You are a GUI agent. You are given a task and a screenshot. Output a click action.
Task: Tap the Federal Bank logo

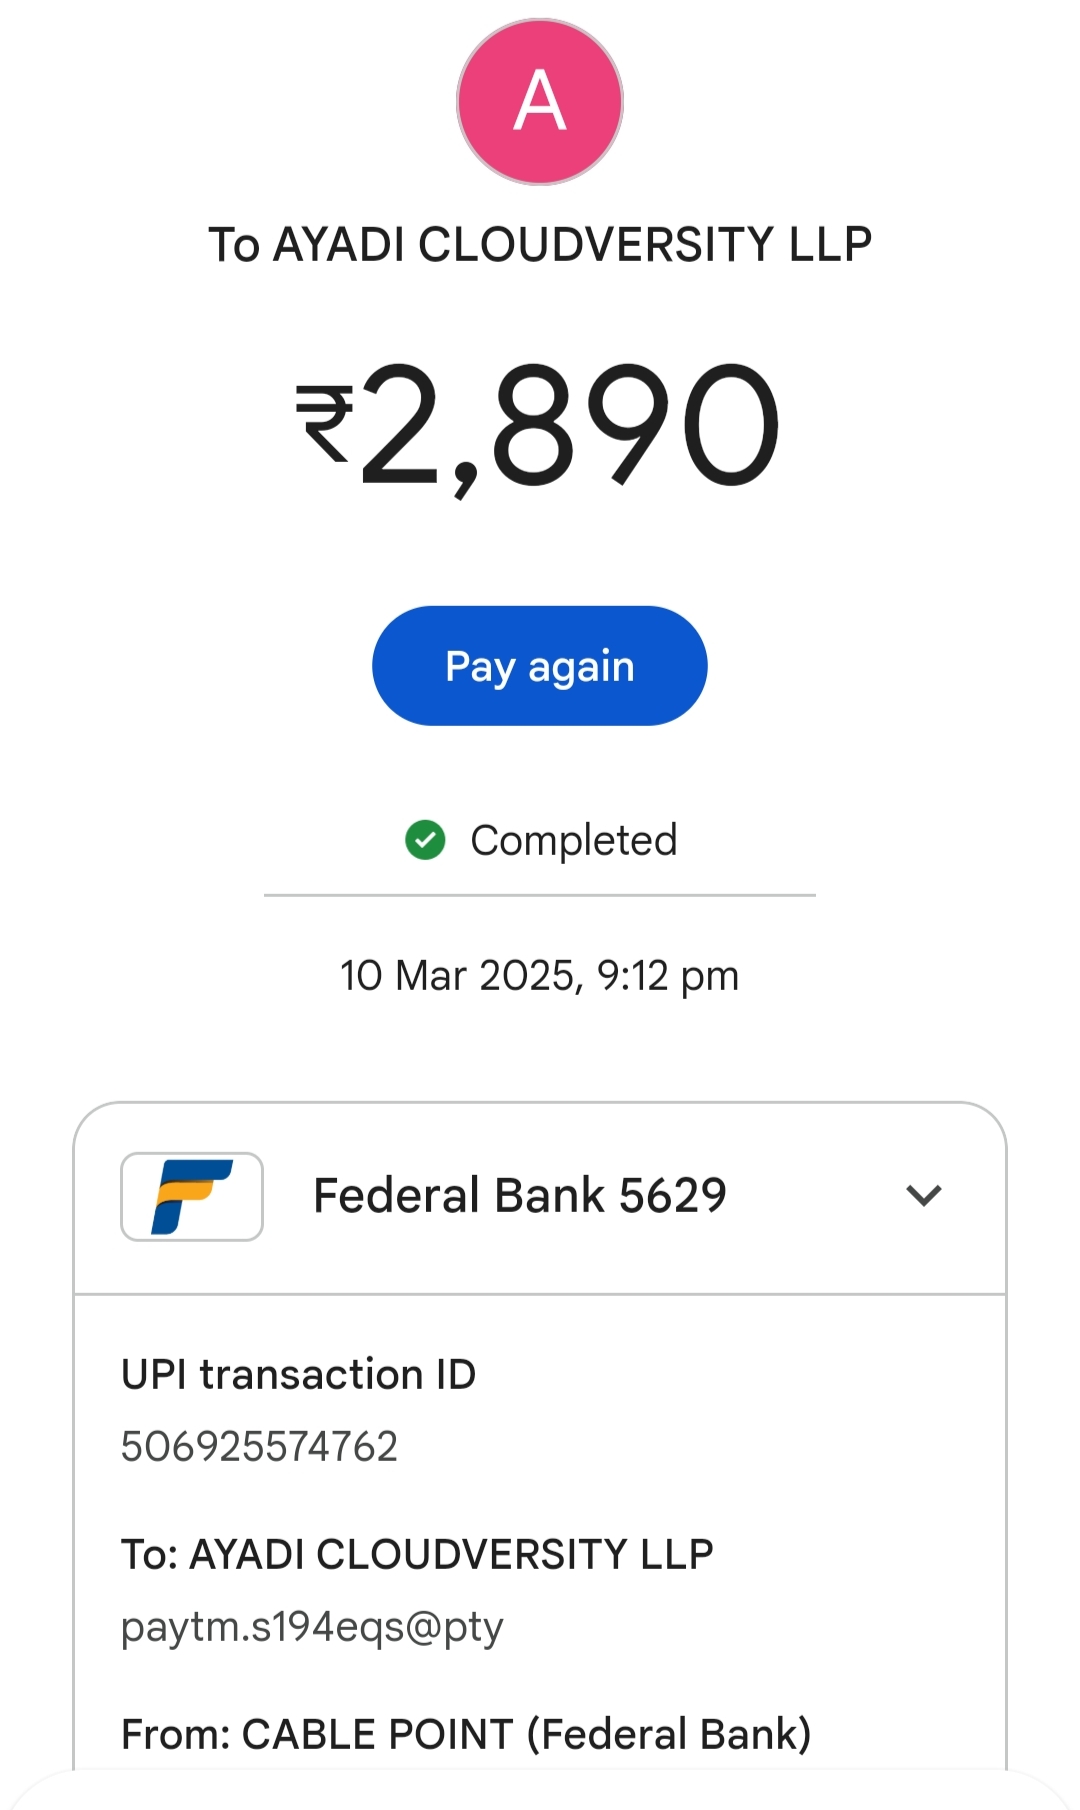pyautogui.click(x=192, y=1196)
